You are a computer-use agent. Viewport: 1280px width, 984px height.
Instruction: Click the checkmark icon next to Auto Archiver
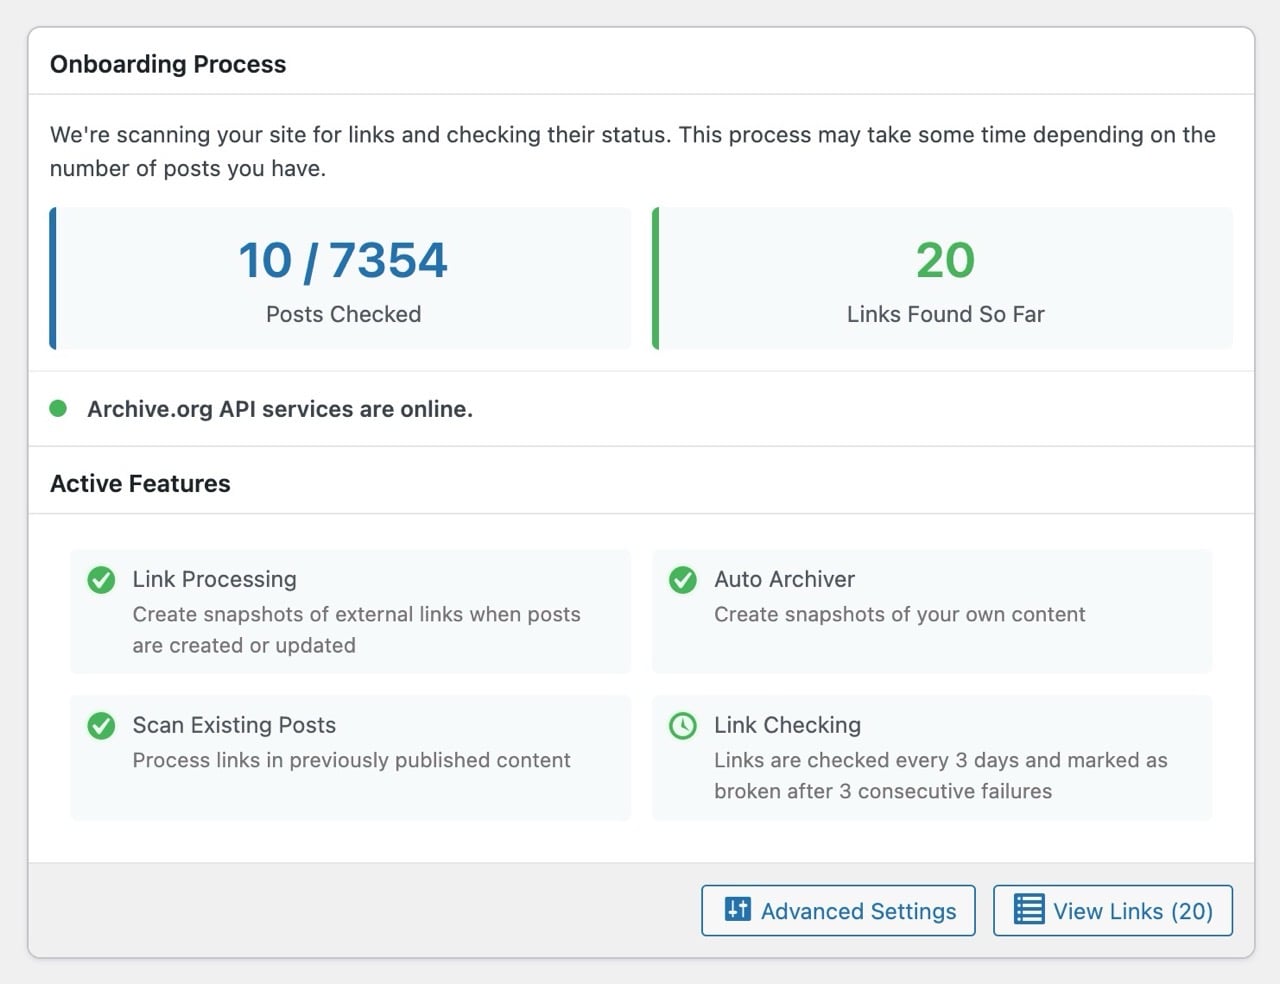pyautogui.click(x=683, y=580)
